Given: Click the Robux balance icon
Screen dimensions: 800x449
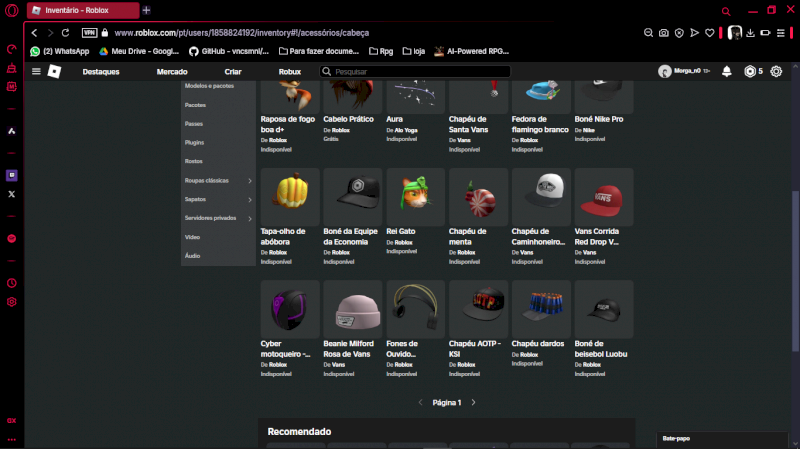Looking at the screenshot, I should tap(750, 72).
